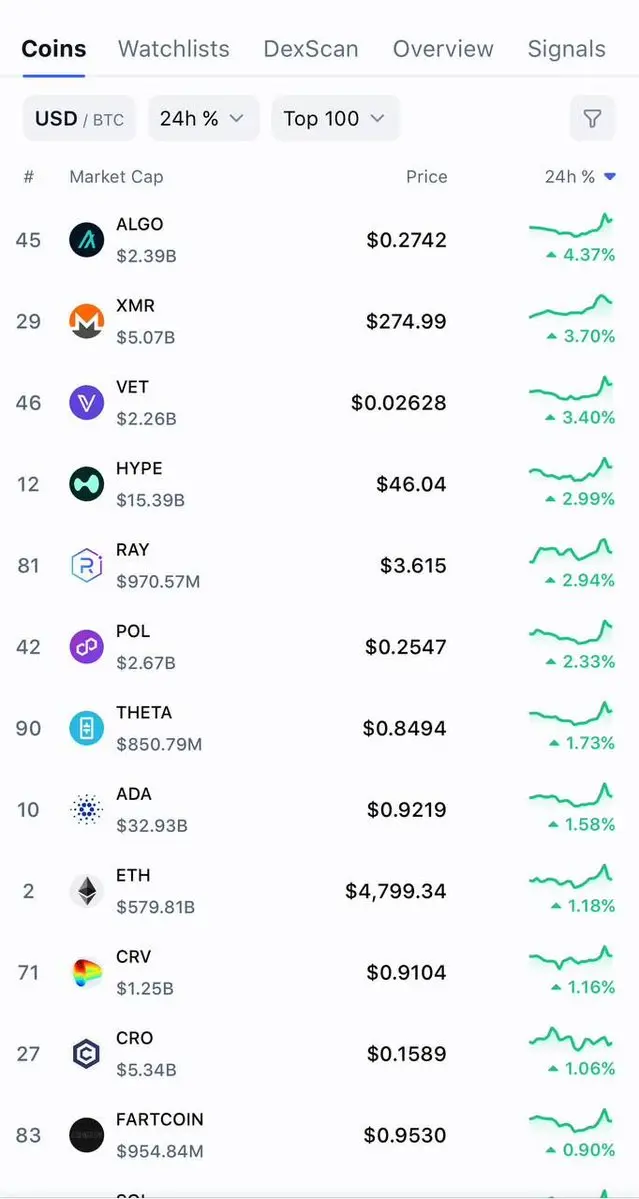639x1199 pixels.
Task: Open the THETA coin name link
Action: pyautogui.click(x=144, y=713)
